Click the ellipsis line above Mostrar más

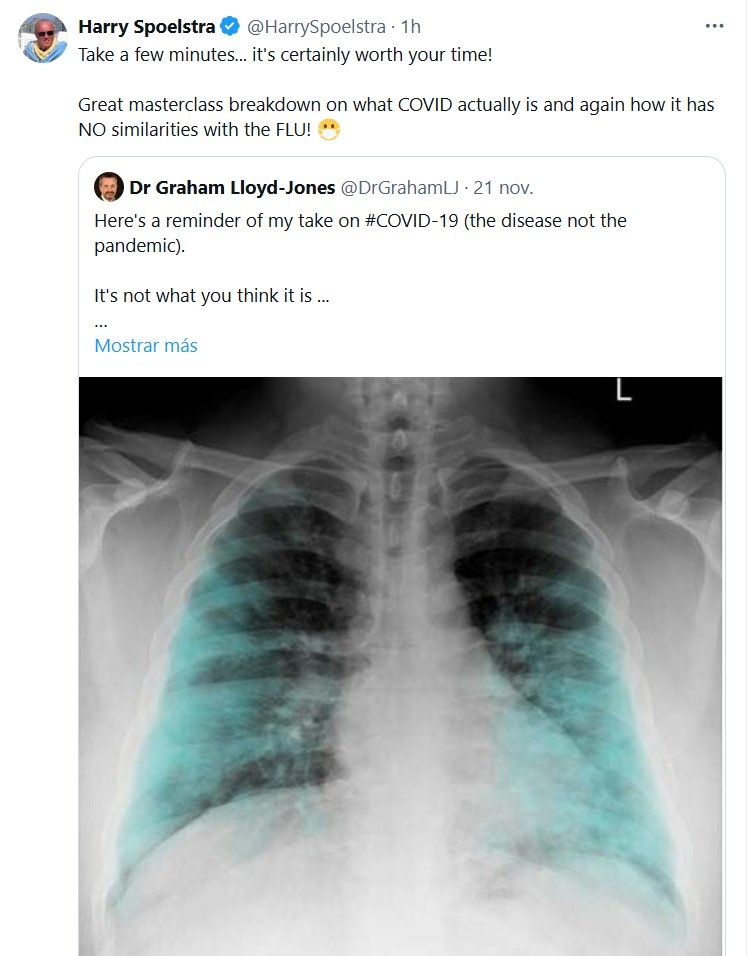pyautogui.click(x=100, y=322)
